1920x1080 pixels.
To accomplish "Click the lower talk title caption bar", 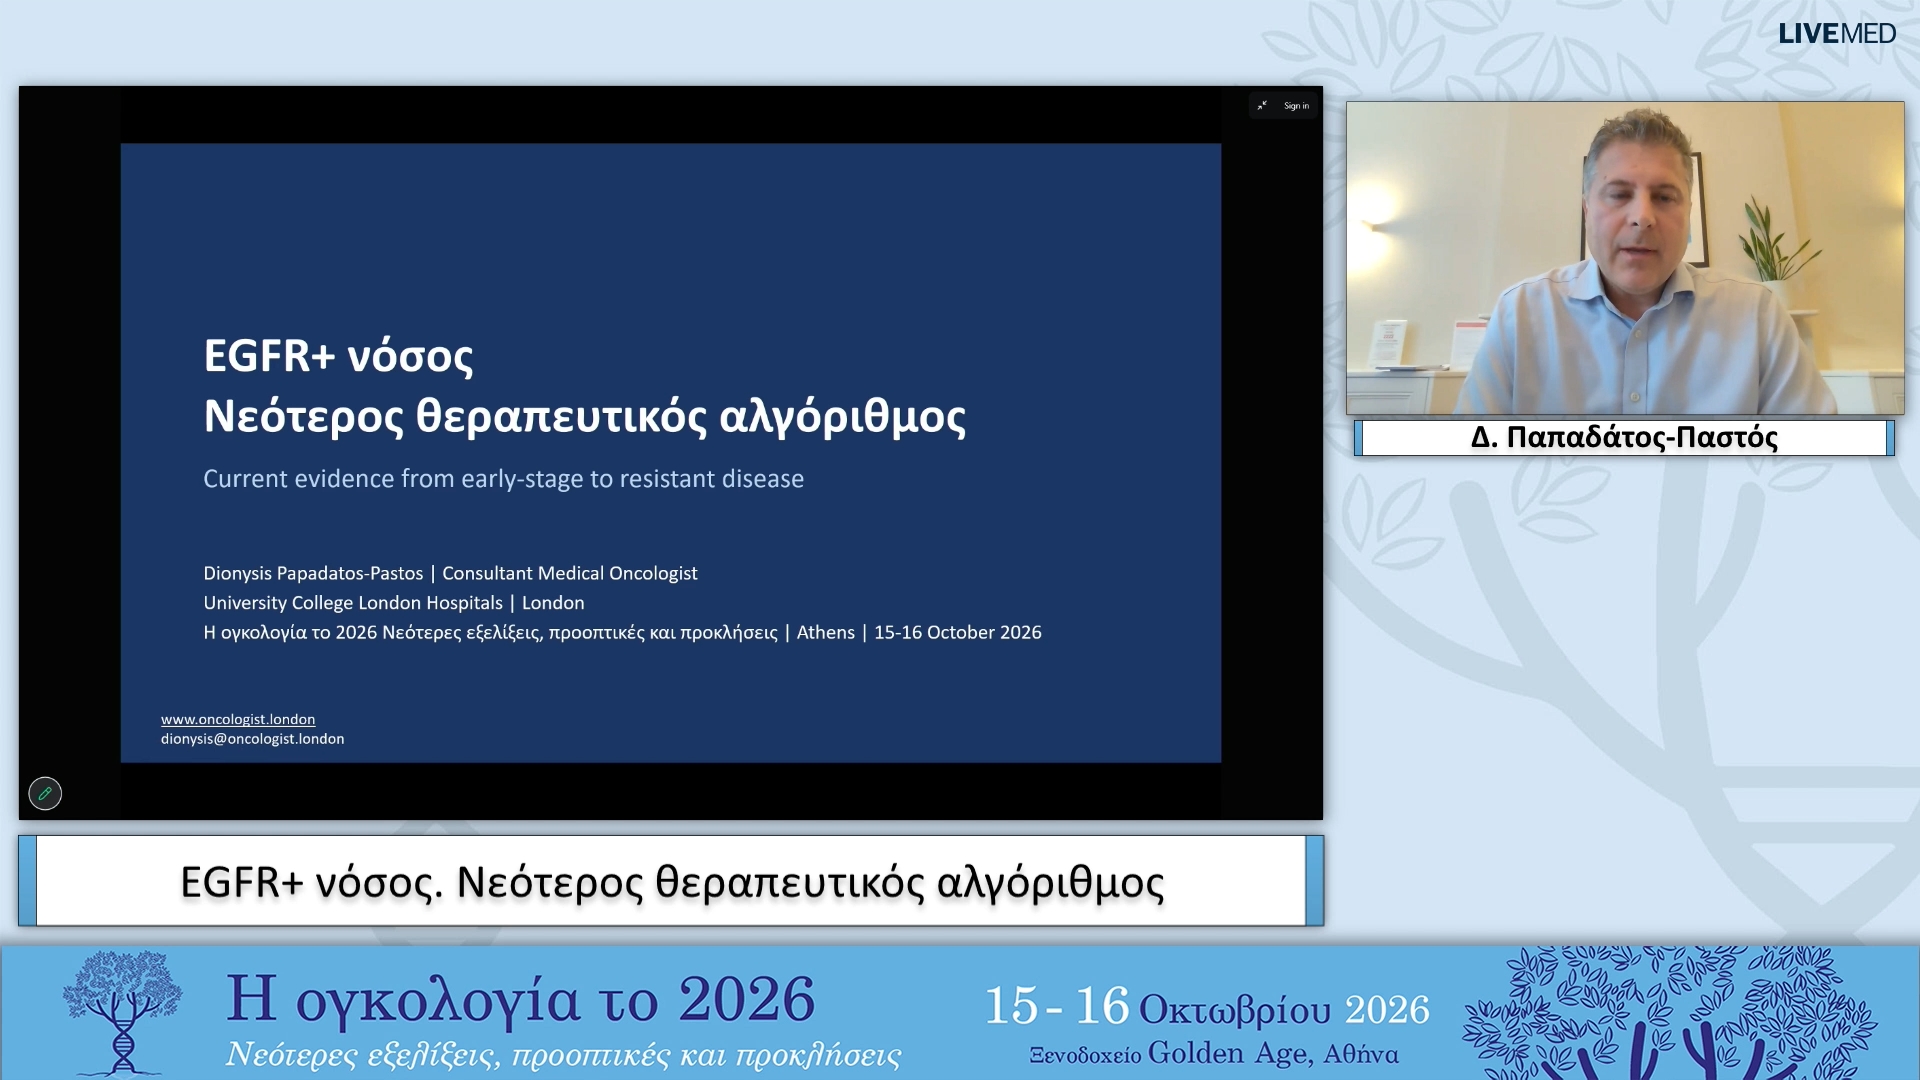I will 671,881.
